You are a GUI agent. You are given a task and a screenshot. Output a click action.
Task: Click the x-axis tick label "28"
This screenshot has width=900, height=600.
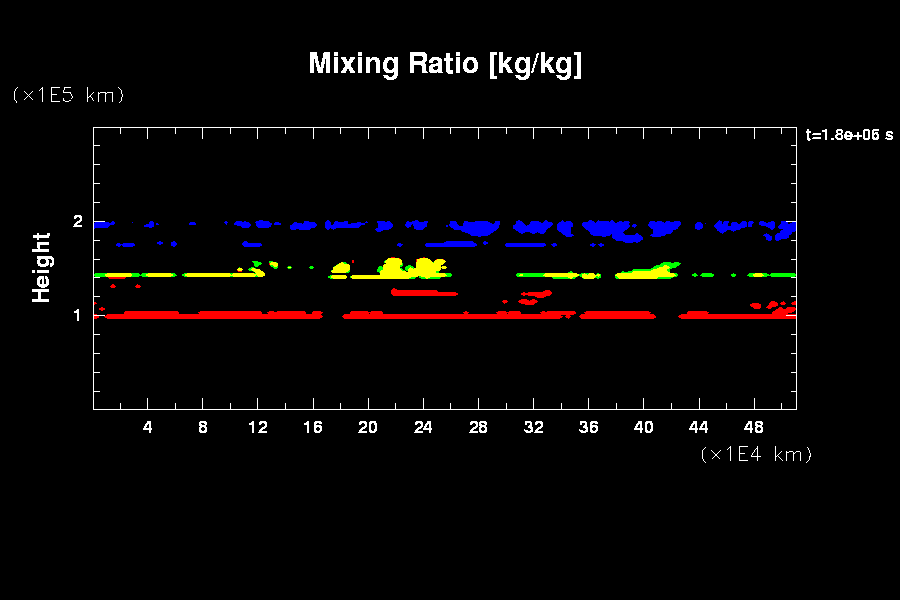(478, 428)
